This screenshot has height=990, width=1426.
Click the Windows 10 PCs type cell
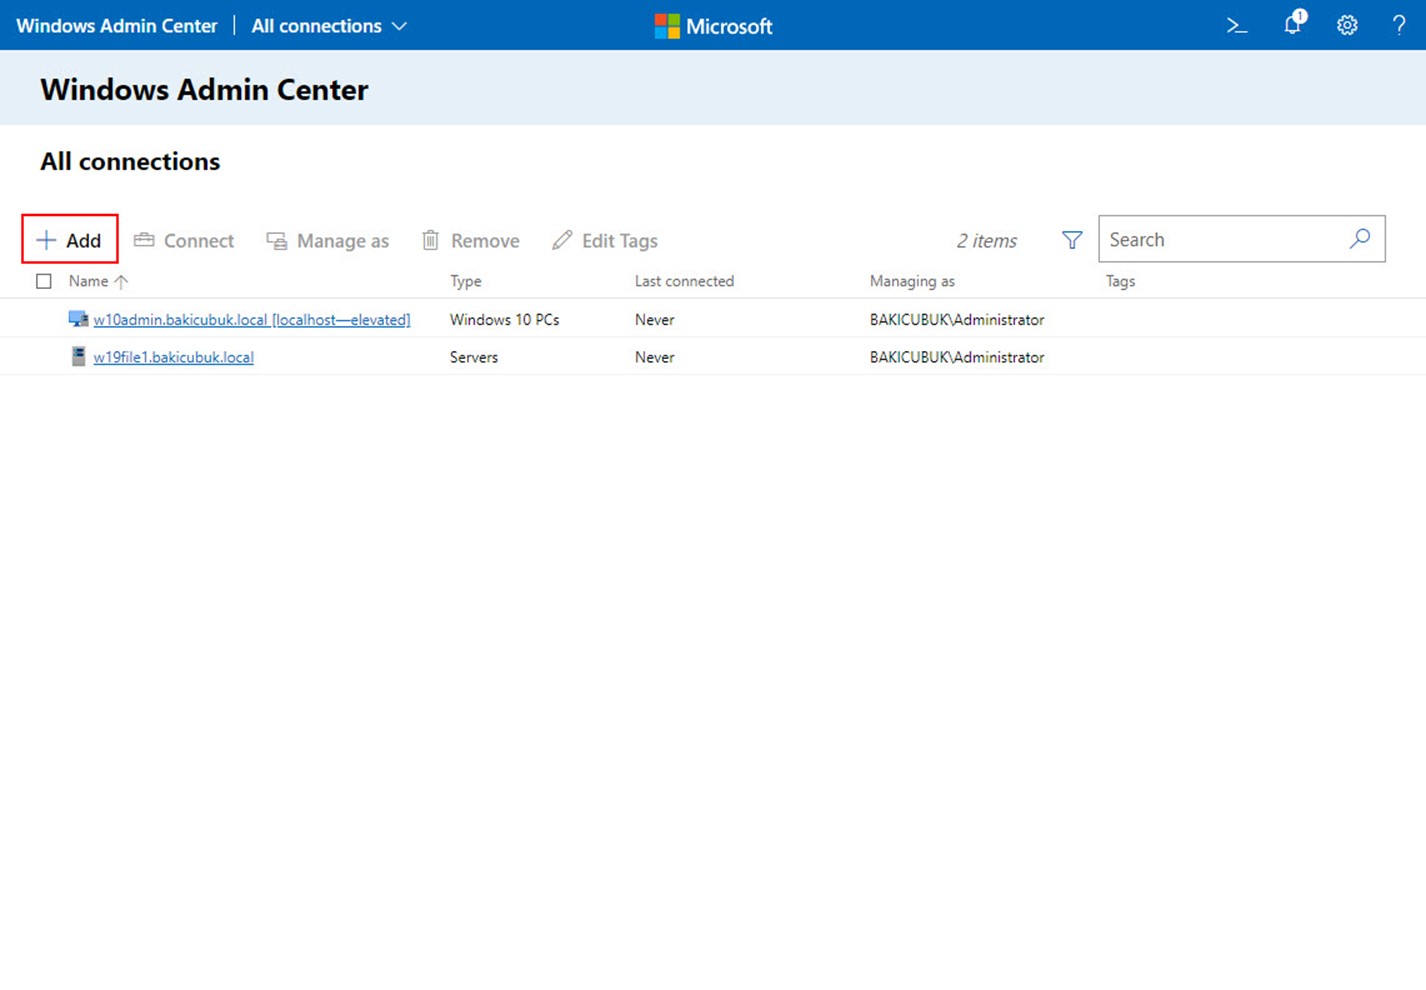click(504, 320)
